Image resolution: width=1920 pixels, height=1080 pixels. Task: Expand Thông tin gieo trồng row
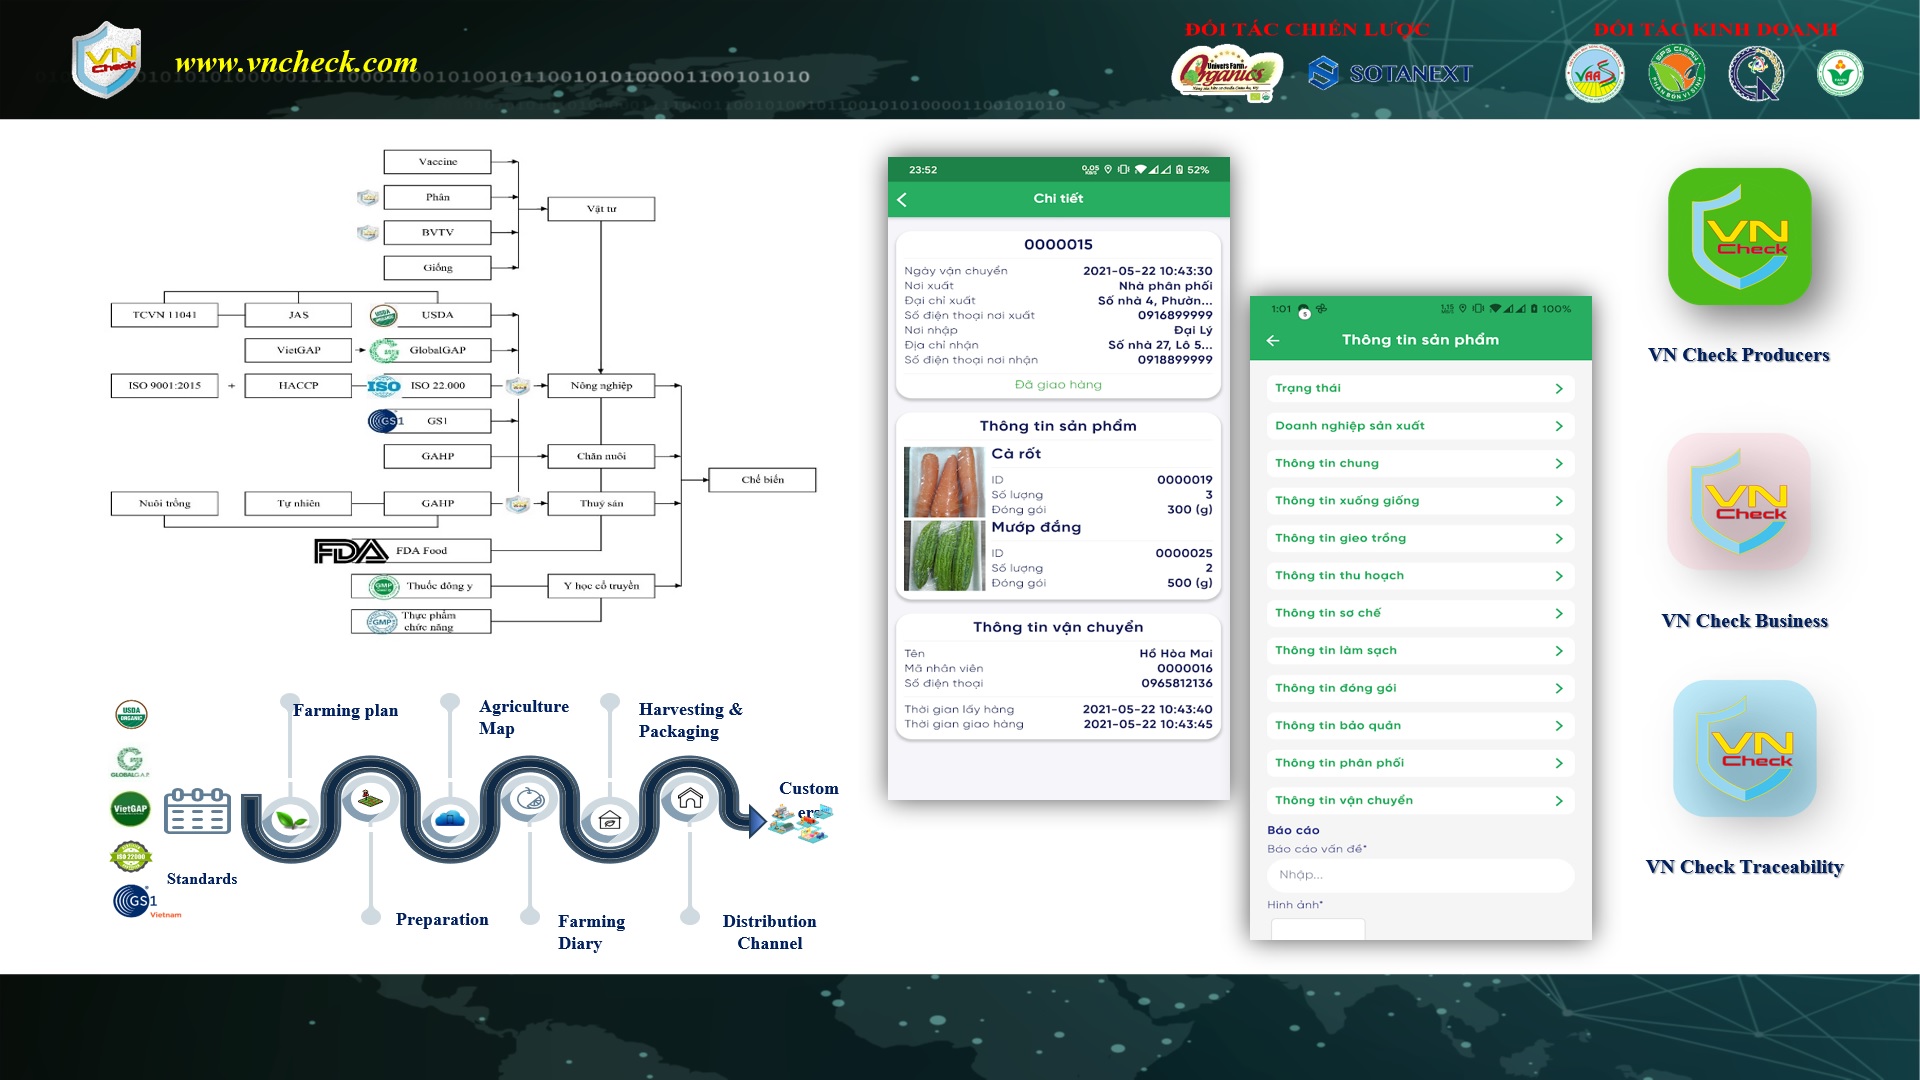pyautogui.click(x=1420, y=538)
